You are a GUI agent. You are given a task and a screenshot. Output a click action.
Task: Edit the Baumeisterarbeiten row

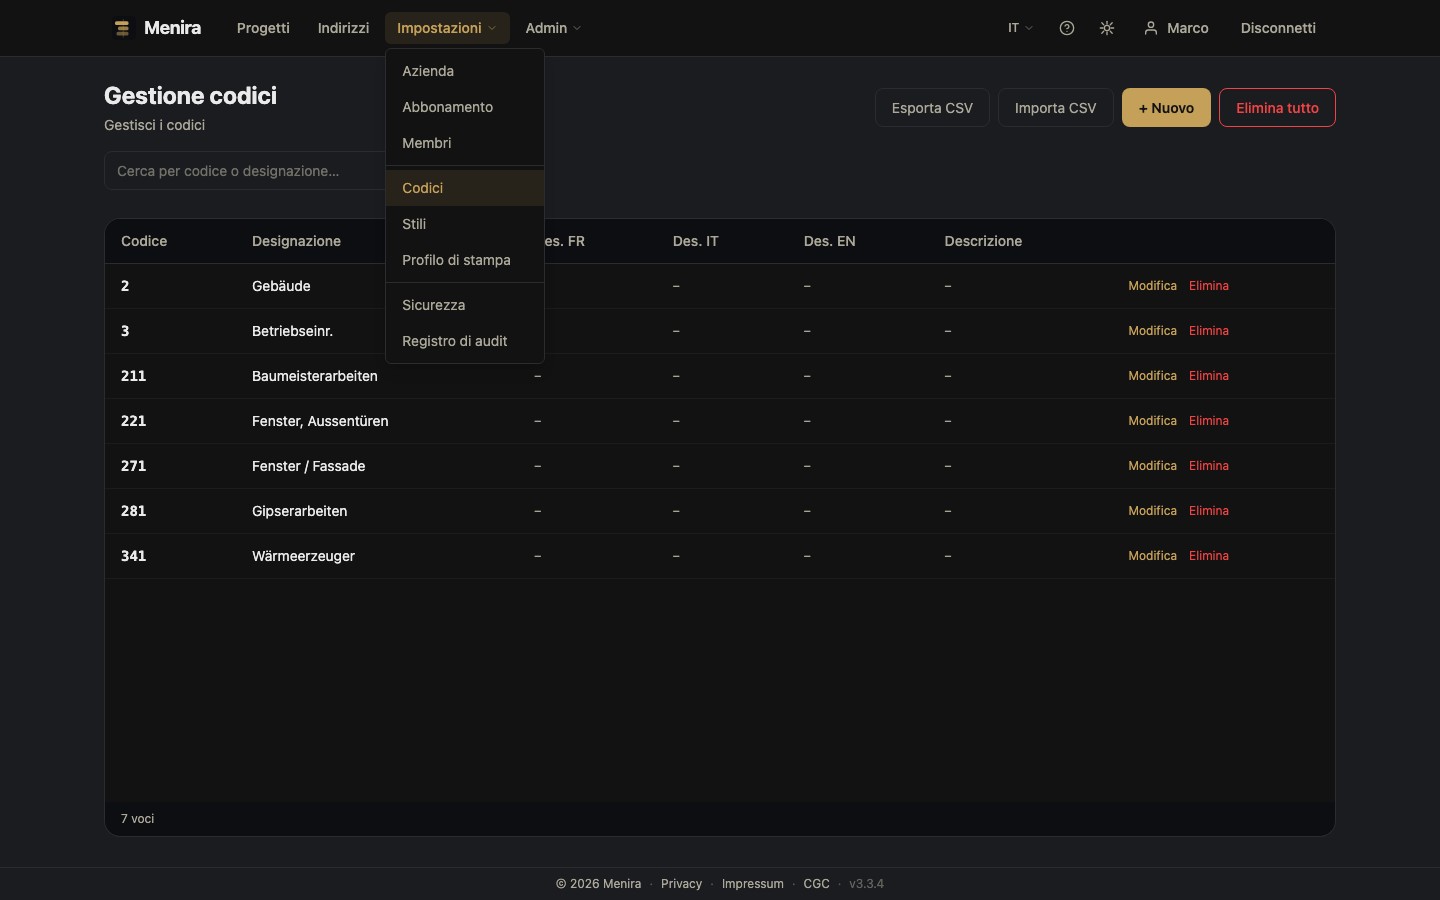(x=1152, y=376)
